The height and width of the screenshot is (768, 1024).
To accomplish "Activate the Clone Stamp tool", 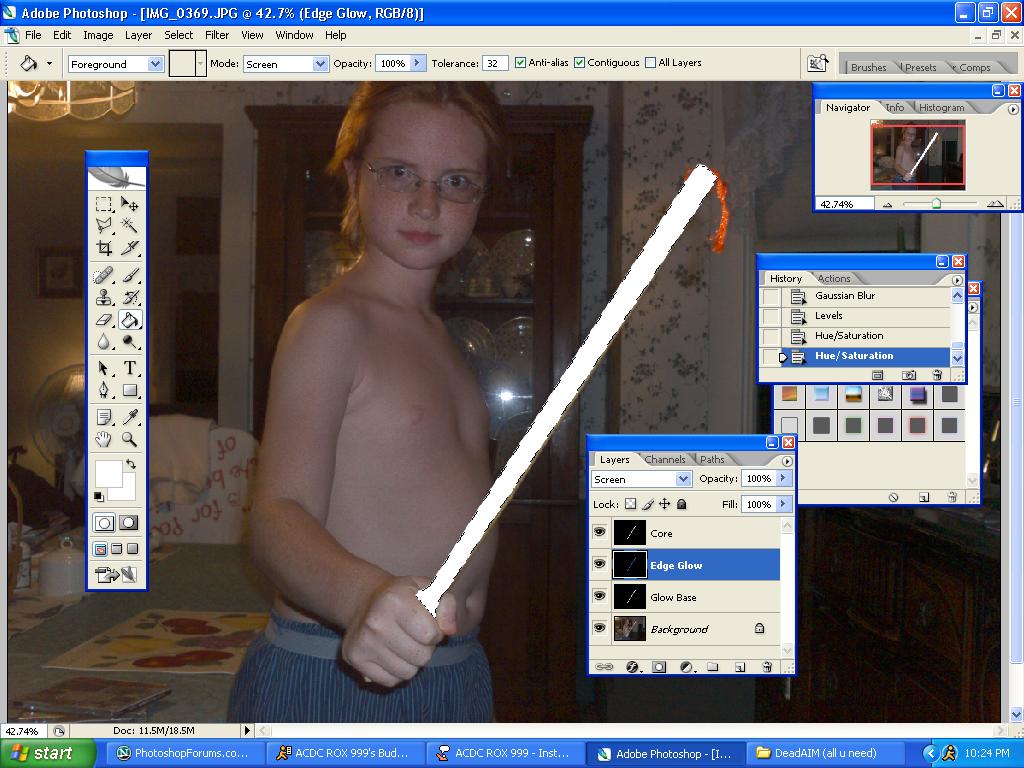I will click(x=104, y=297).
